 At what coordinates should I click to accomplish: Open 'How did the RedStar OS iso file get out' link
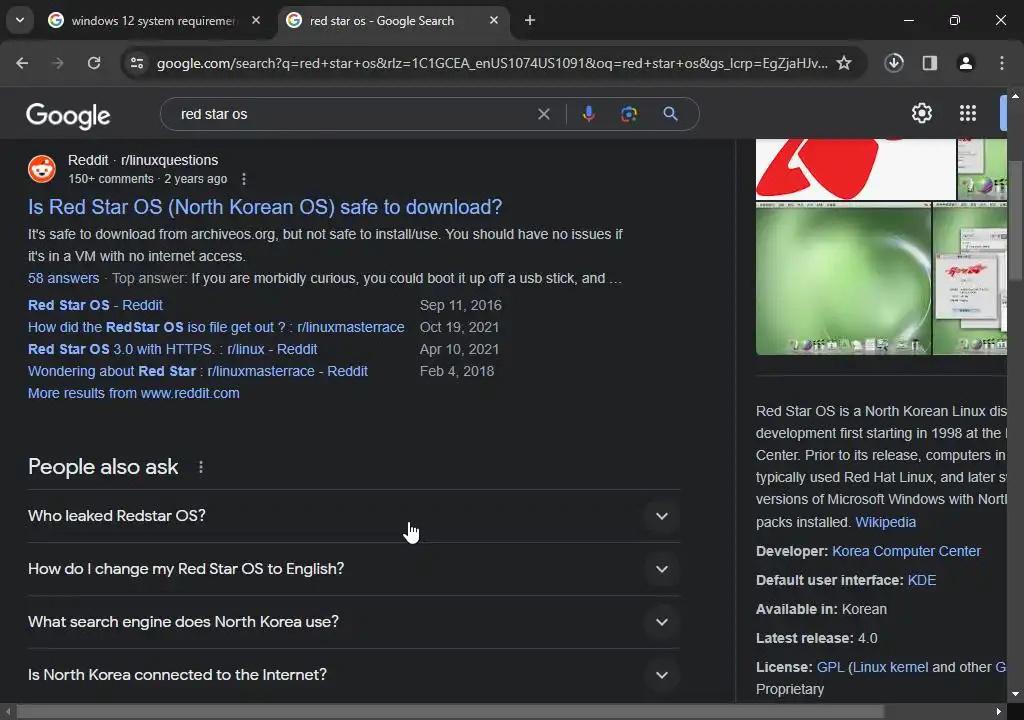[216, 327]
